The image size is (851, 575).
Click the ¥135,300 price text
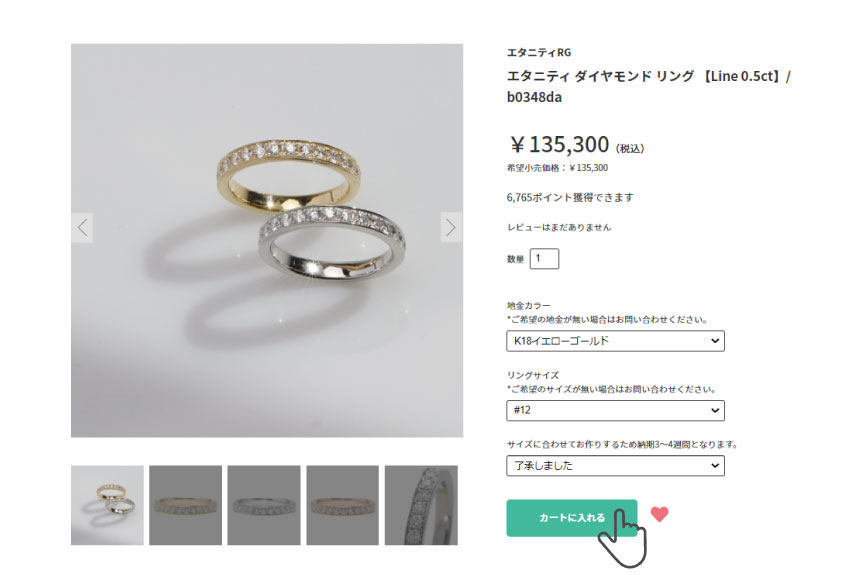(x=559, y=145)
